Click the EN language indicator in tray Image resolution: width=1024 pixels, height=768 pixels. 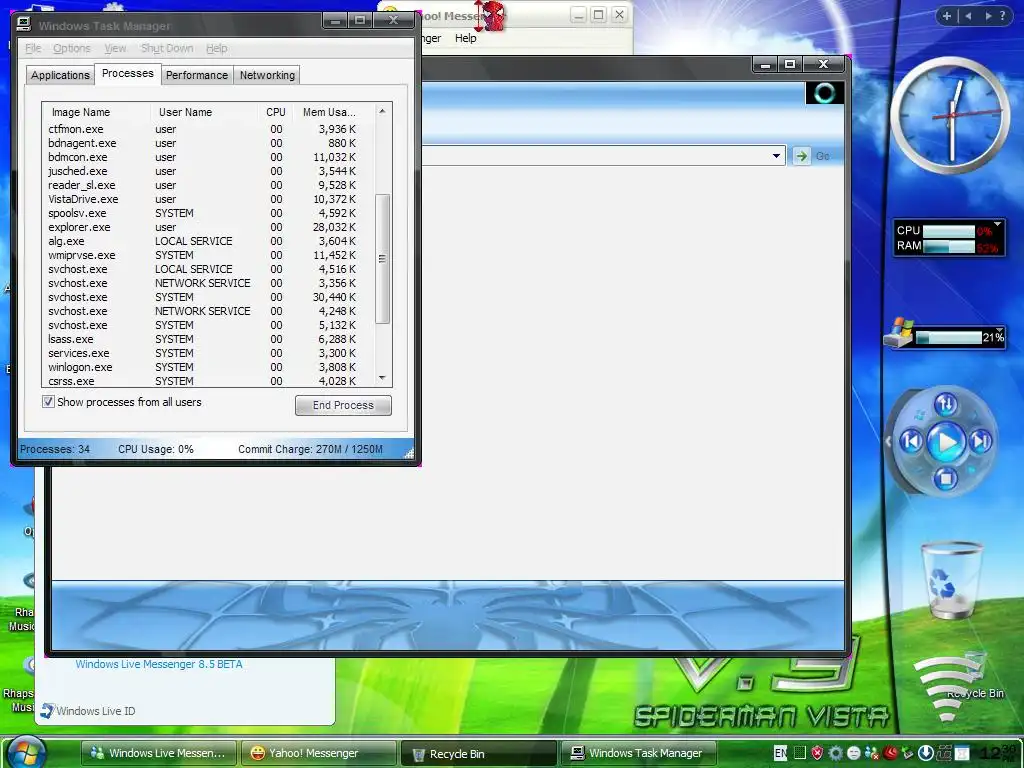click(780, 753)
